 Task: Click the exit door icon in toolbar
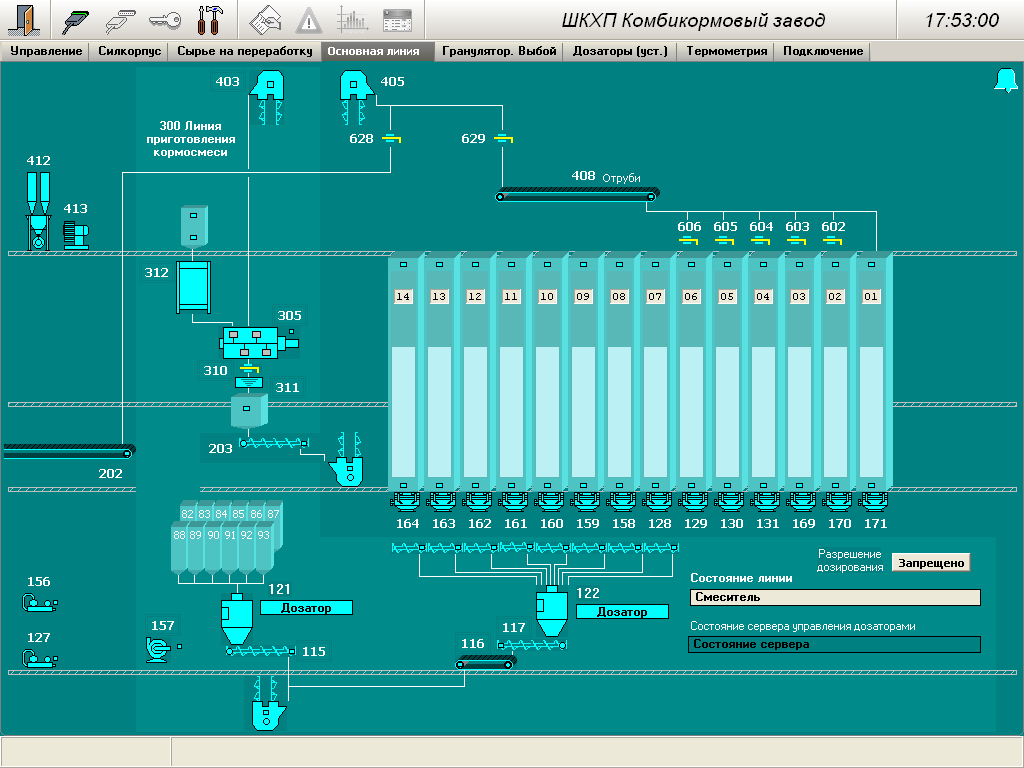[x=22, y=20]
